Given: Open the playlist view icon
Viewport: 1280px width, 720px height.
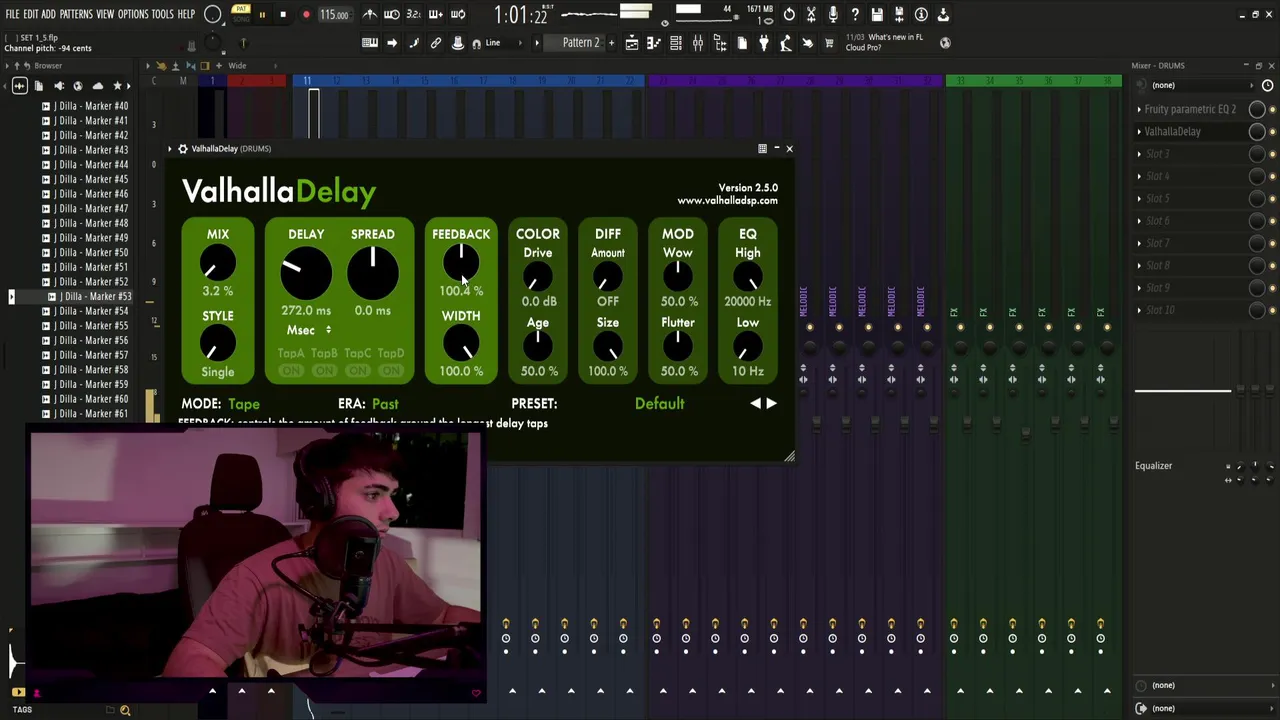Looking at the screenshot, I should (x=632, y=43).
